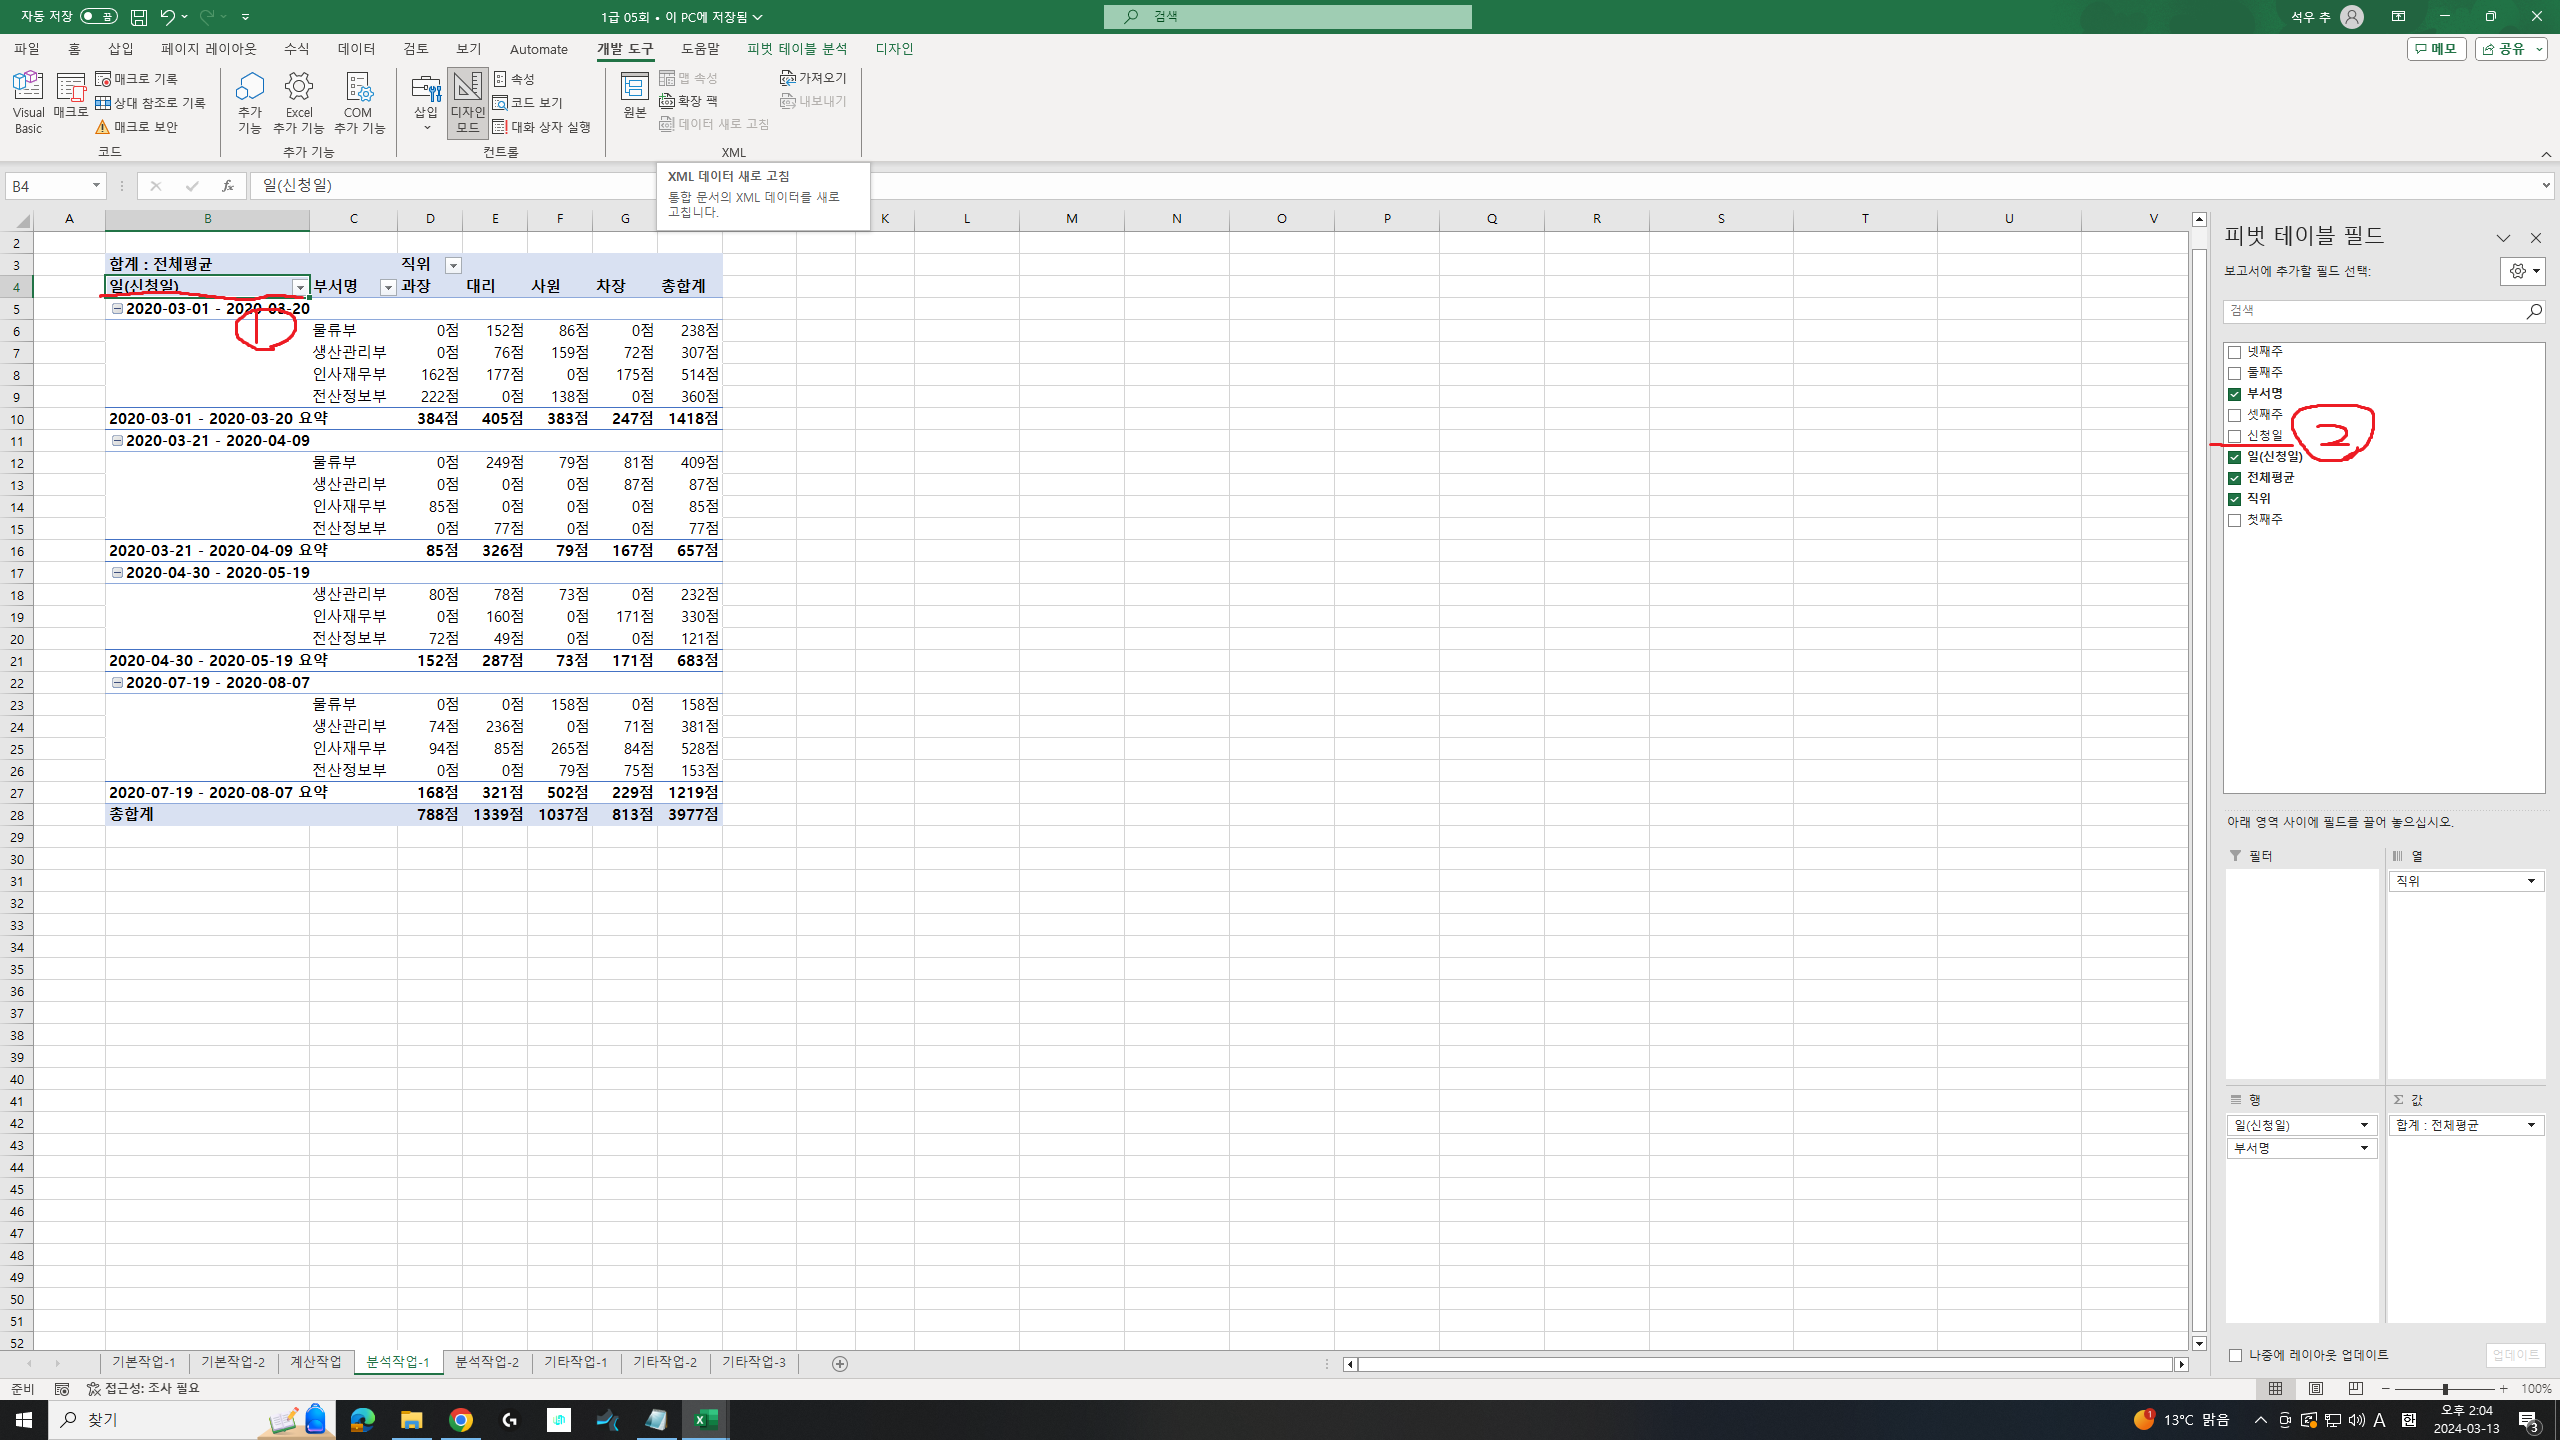2560x1440 pixels.
Task: Open Excel 추가 기능 add-ins
Action: tap(298, 101)
